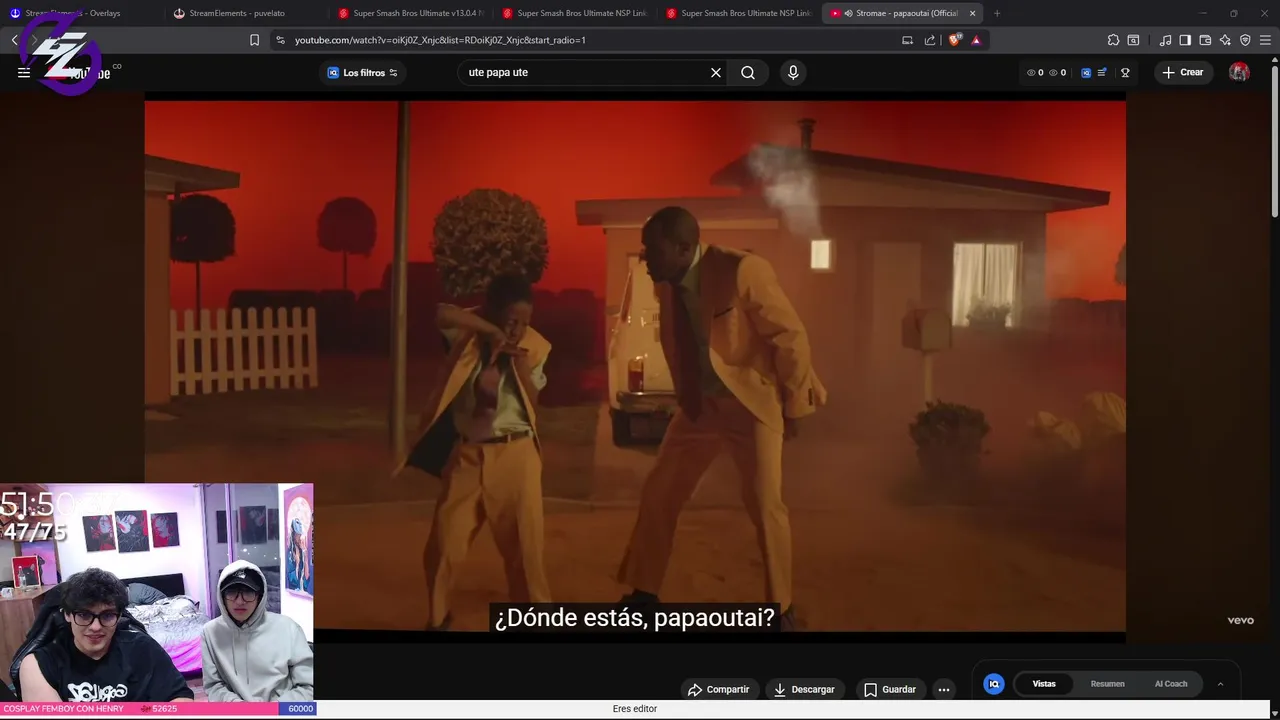Open Leo AI sparkle icon

1225,40
